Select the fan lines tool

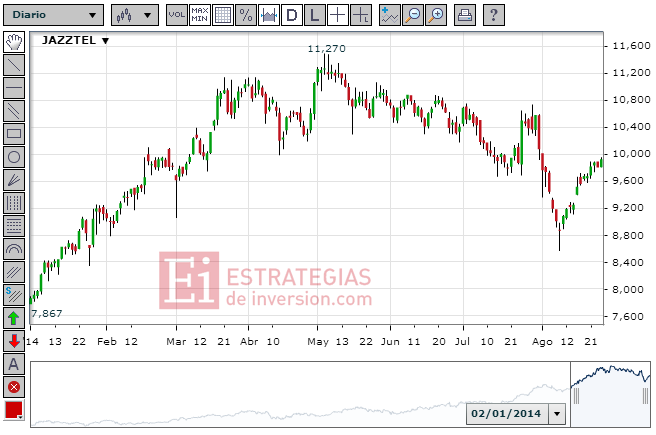tap(14, 180)
